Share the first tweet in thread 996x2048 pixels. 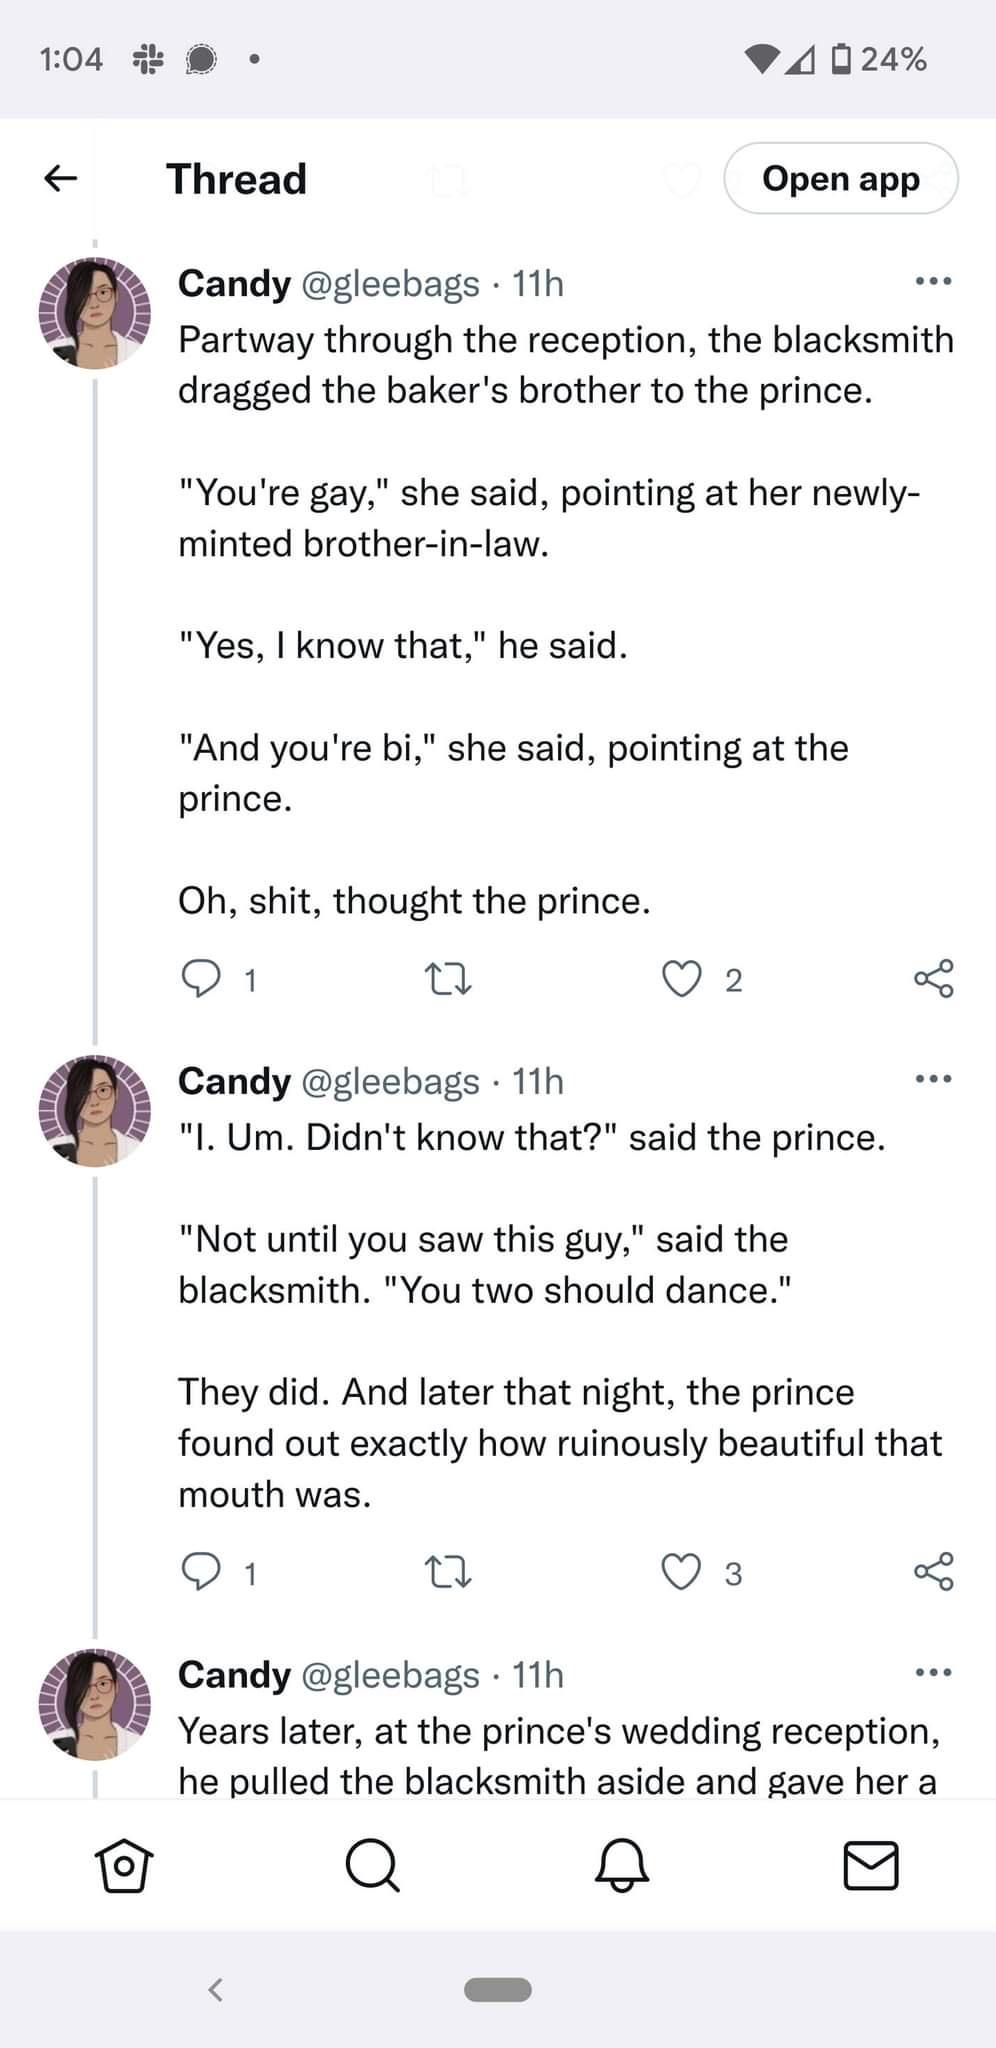click(934, 979)
